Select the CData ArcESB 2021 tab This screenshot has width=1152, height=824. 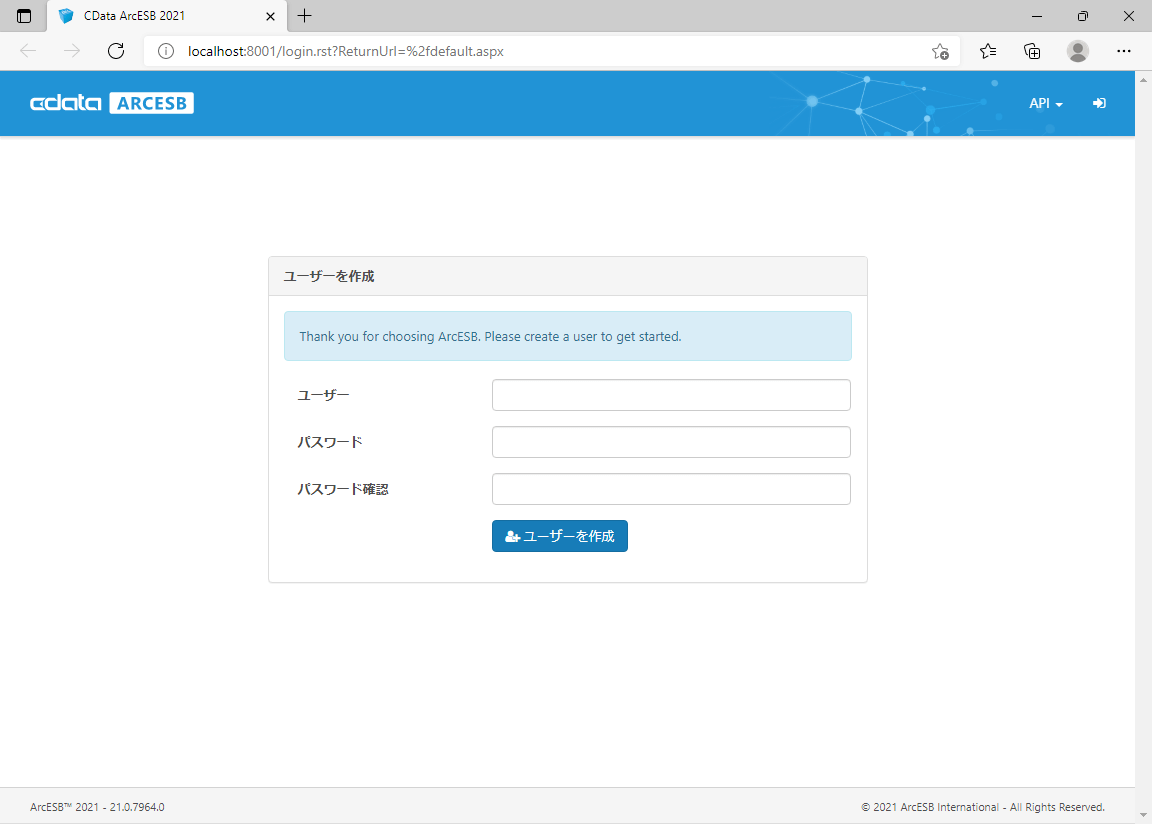(167, 15)
